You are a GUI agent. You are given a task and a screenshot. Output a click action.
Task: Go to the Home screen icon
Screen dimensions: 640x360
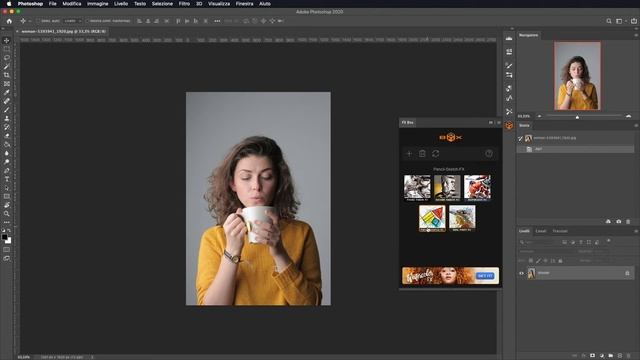(x=9, y=21)
